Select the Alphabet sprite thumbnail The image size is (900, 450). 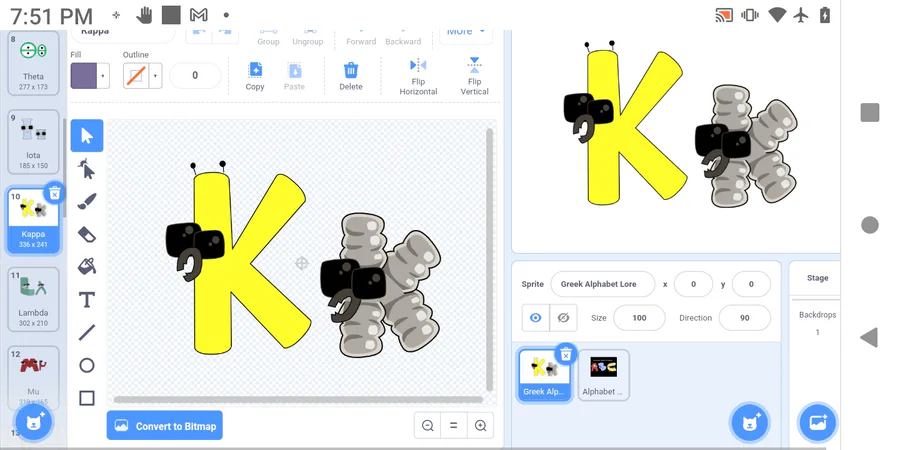603,374
